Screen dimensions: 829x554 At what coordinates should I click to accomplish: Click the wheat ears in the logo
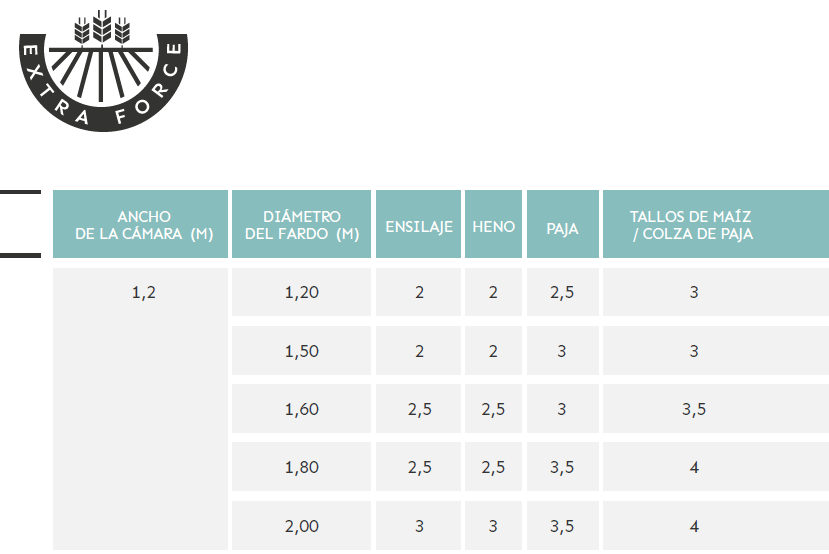pos(102,26)
